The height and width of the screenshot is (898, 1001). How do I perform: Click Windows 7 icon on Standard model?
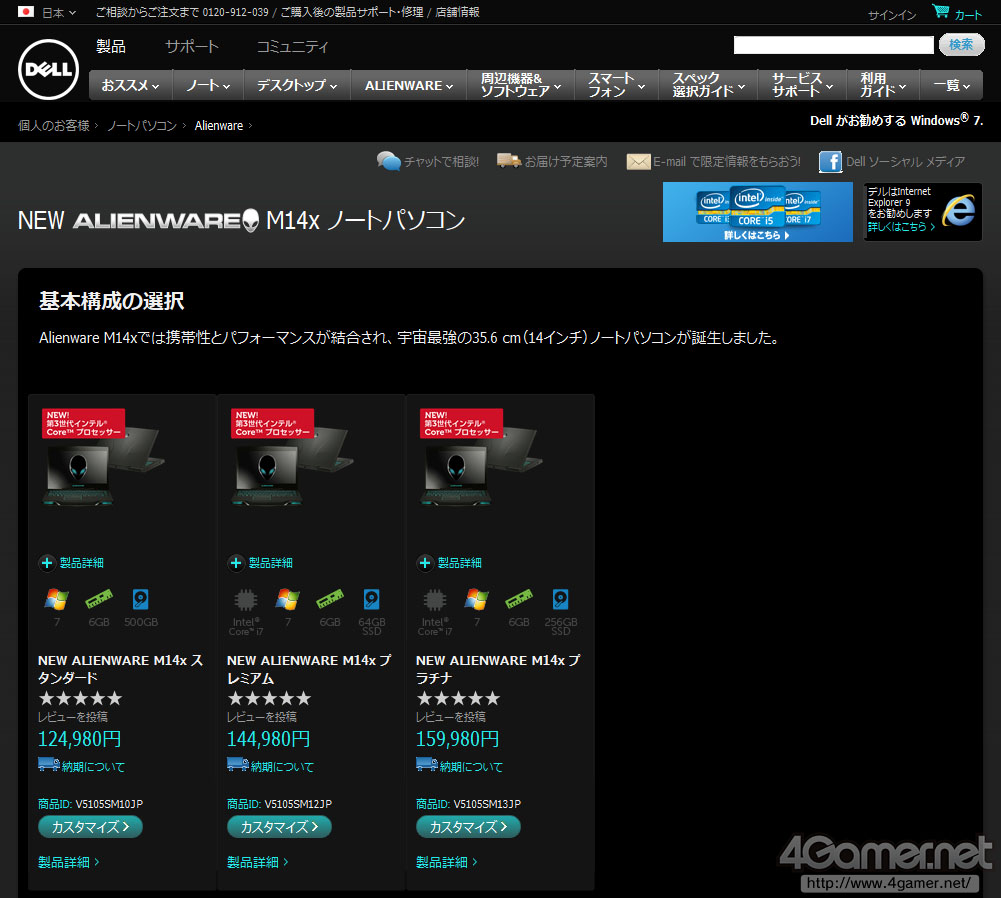(56, 599)
